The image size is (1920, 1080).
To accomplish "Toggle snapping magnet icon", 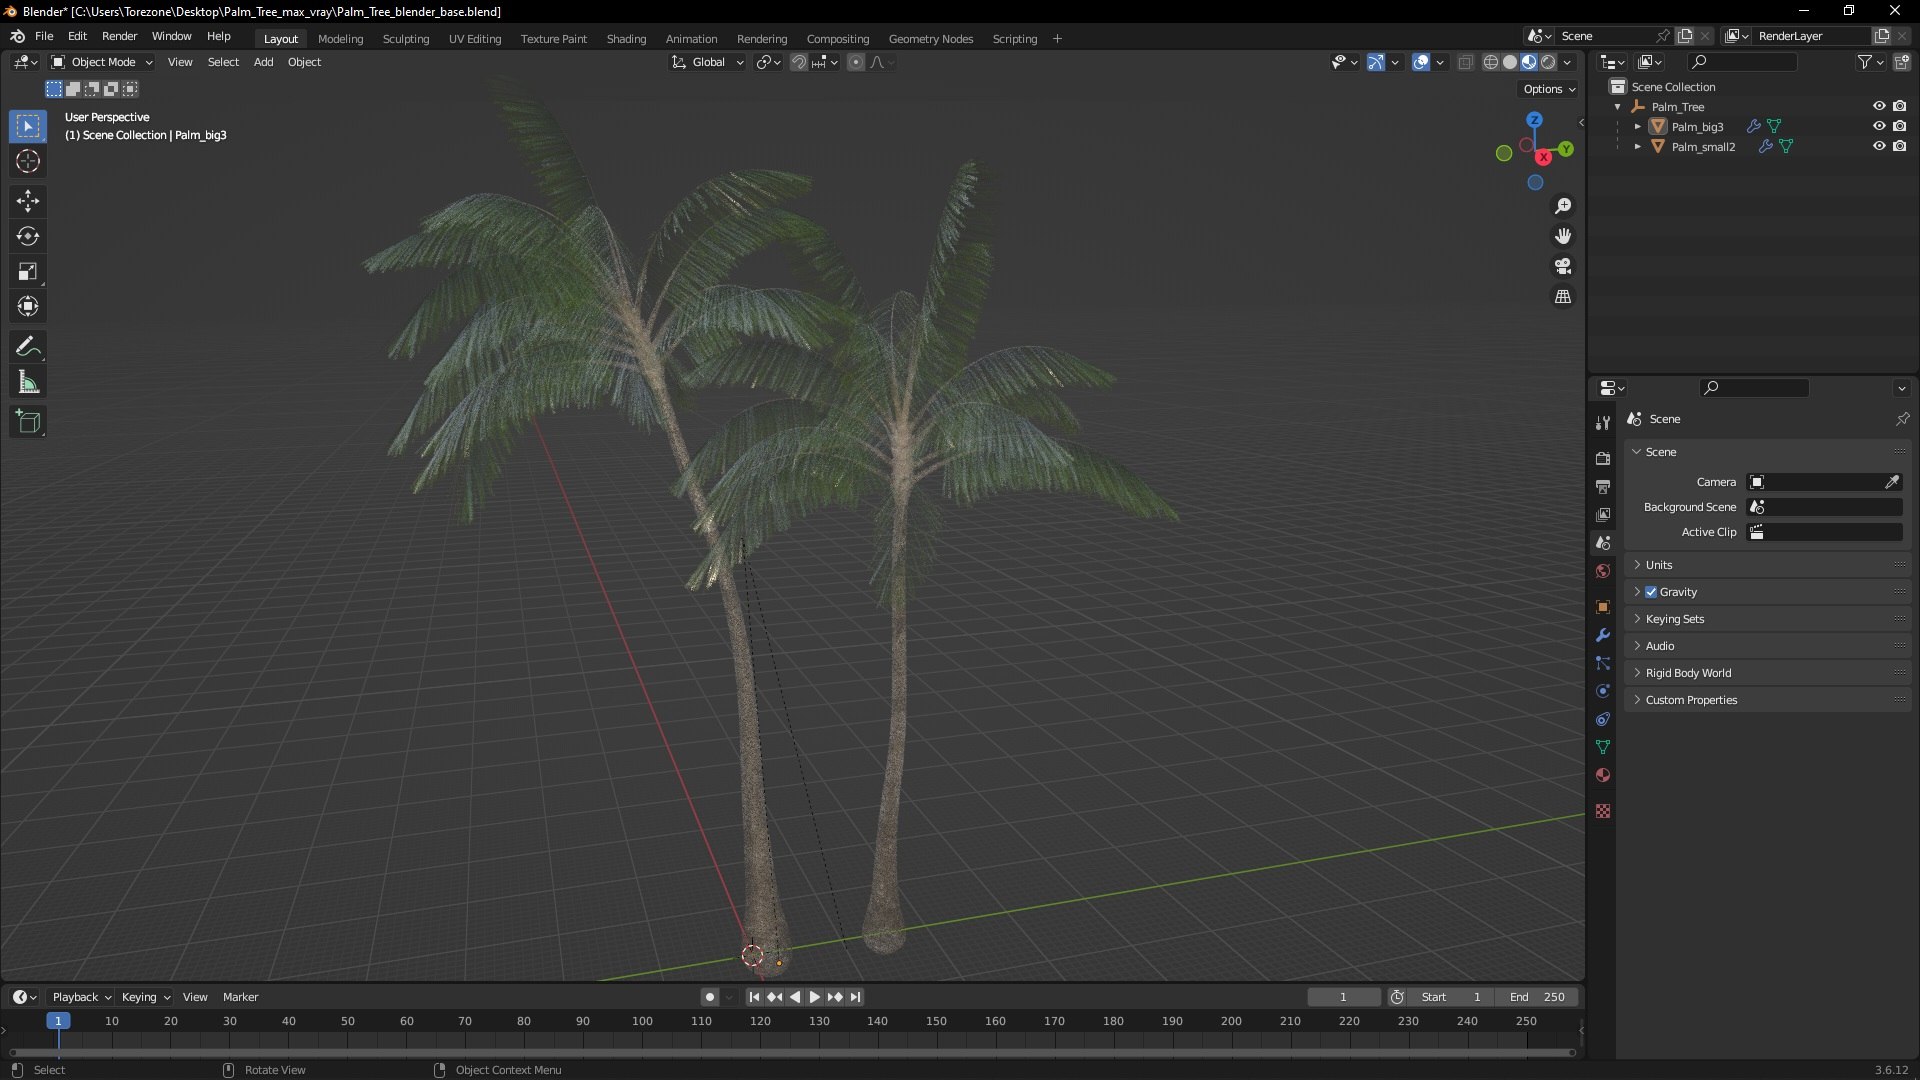I will 799,62.
